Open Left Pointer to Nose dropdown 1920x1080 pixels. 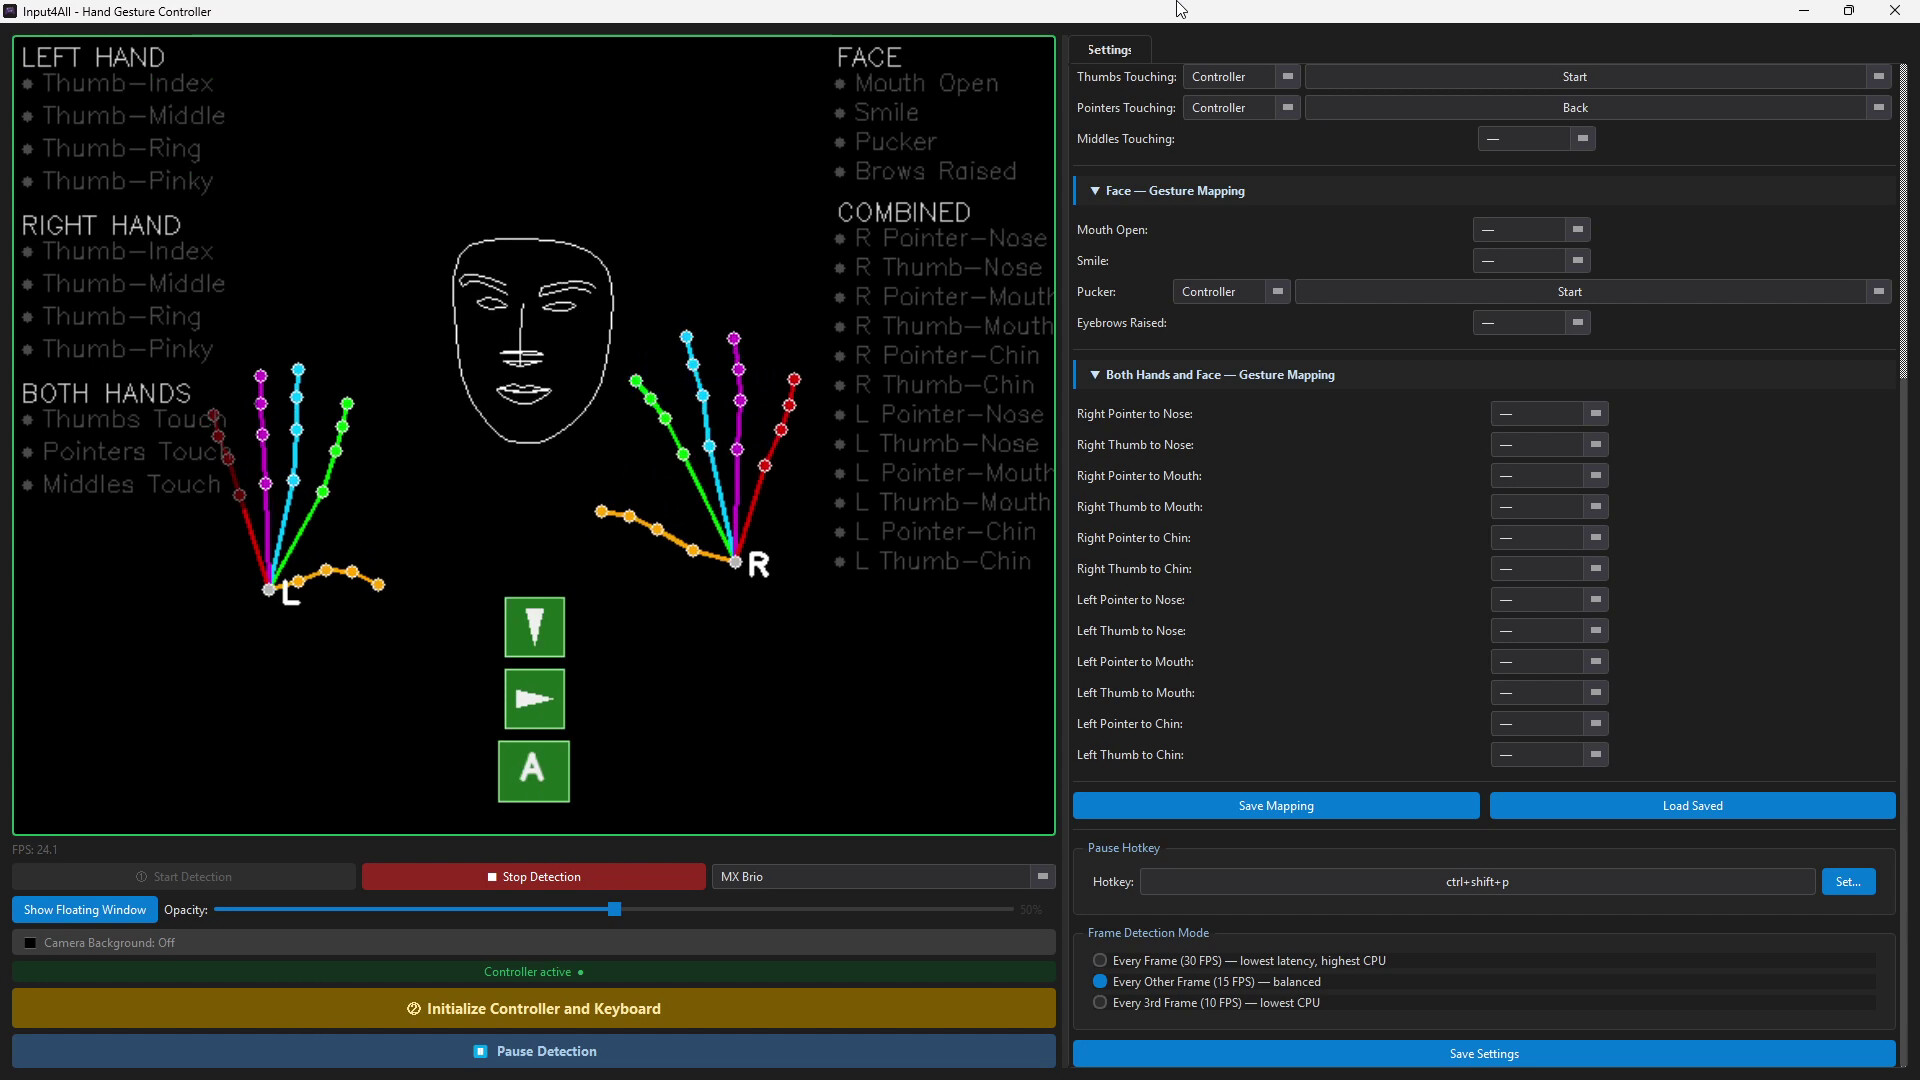coord(1549,600)
